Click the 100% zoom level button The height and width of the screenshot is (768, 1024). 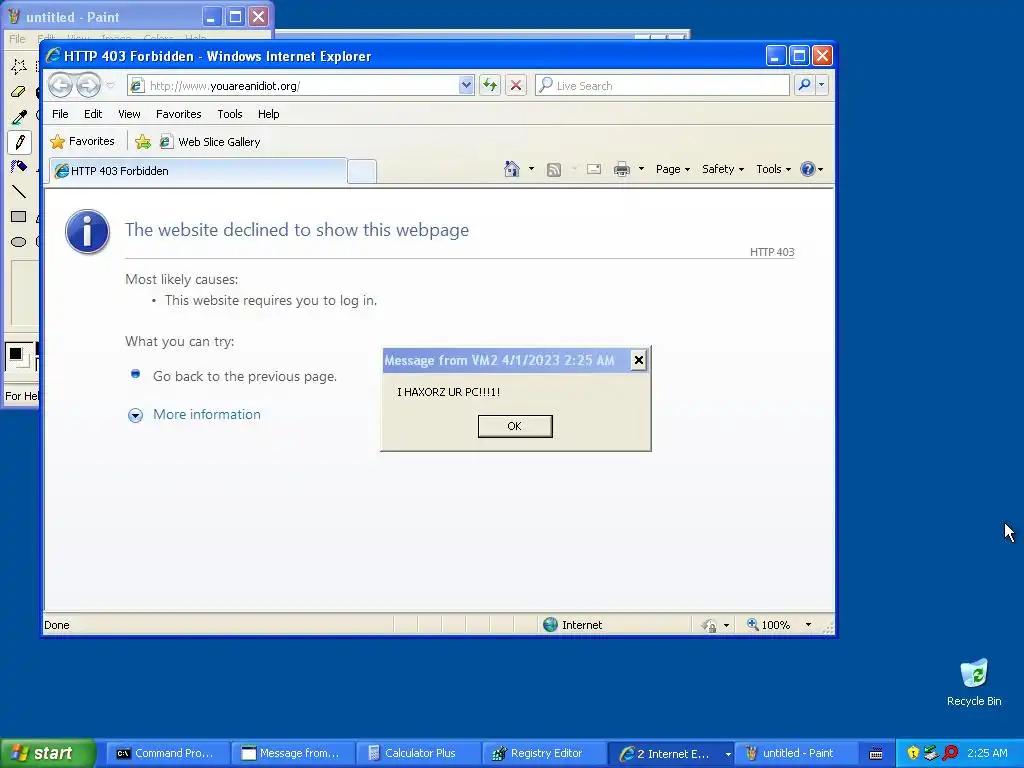coord(769,624)
